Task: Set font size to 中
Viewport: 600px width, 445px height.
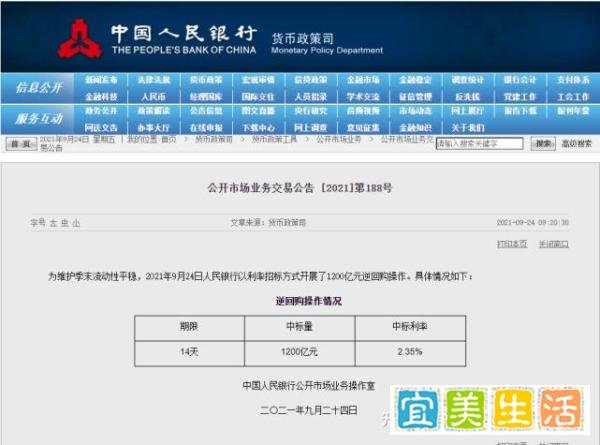Action: pyautogui.click(x=65, y=223)
